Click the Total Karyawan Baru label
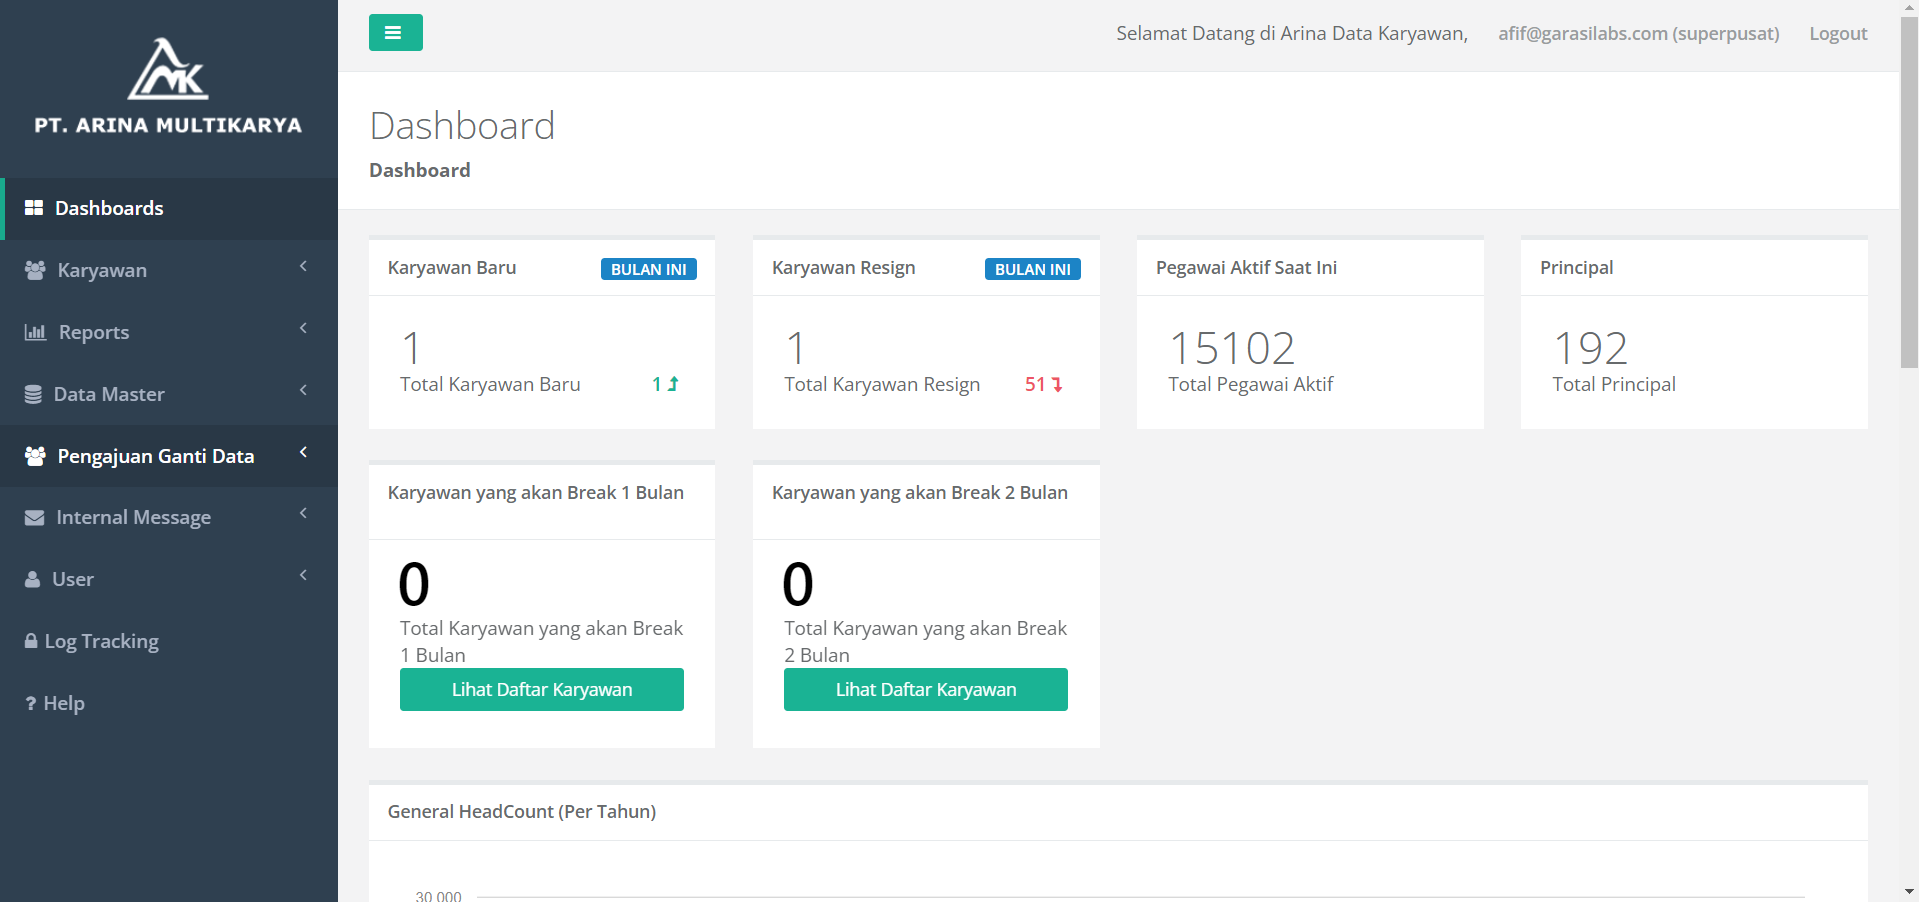The image size is (1919, 902). click(x=490, y=385)
